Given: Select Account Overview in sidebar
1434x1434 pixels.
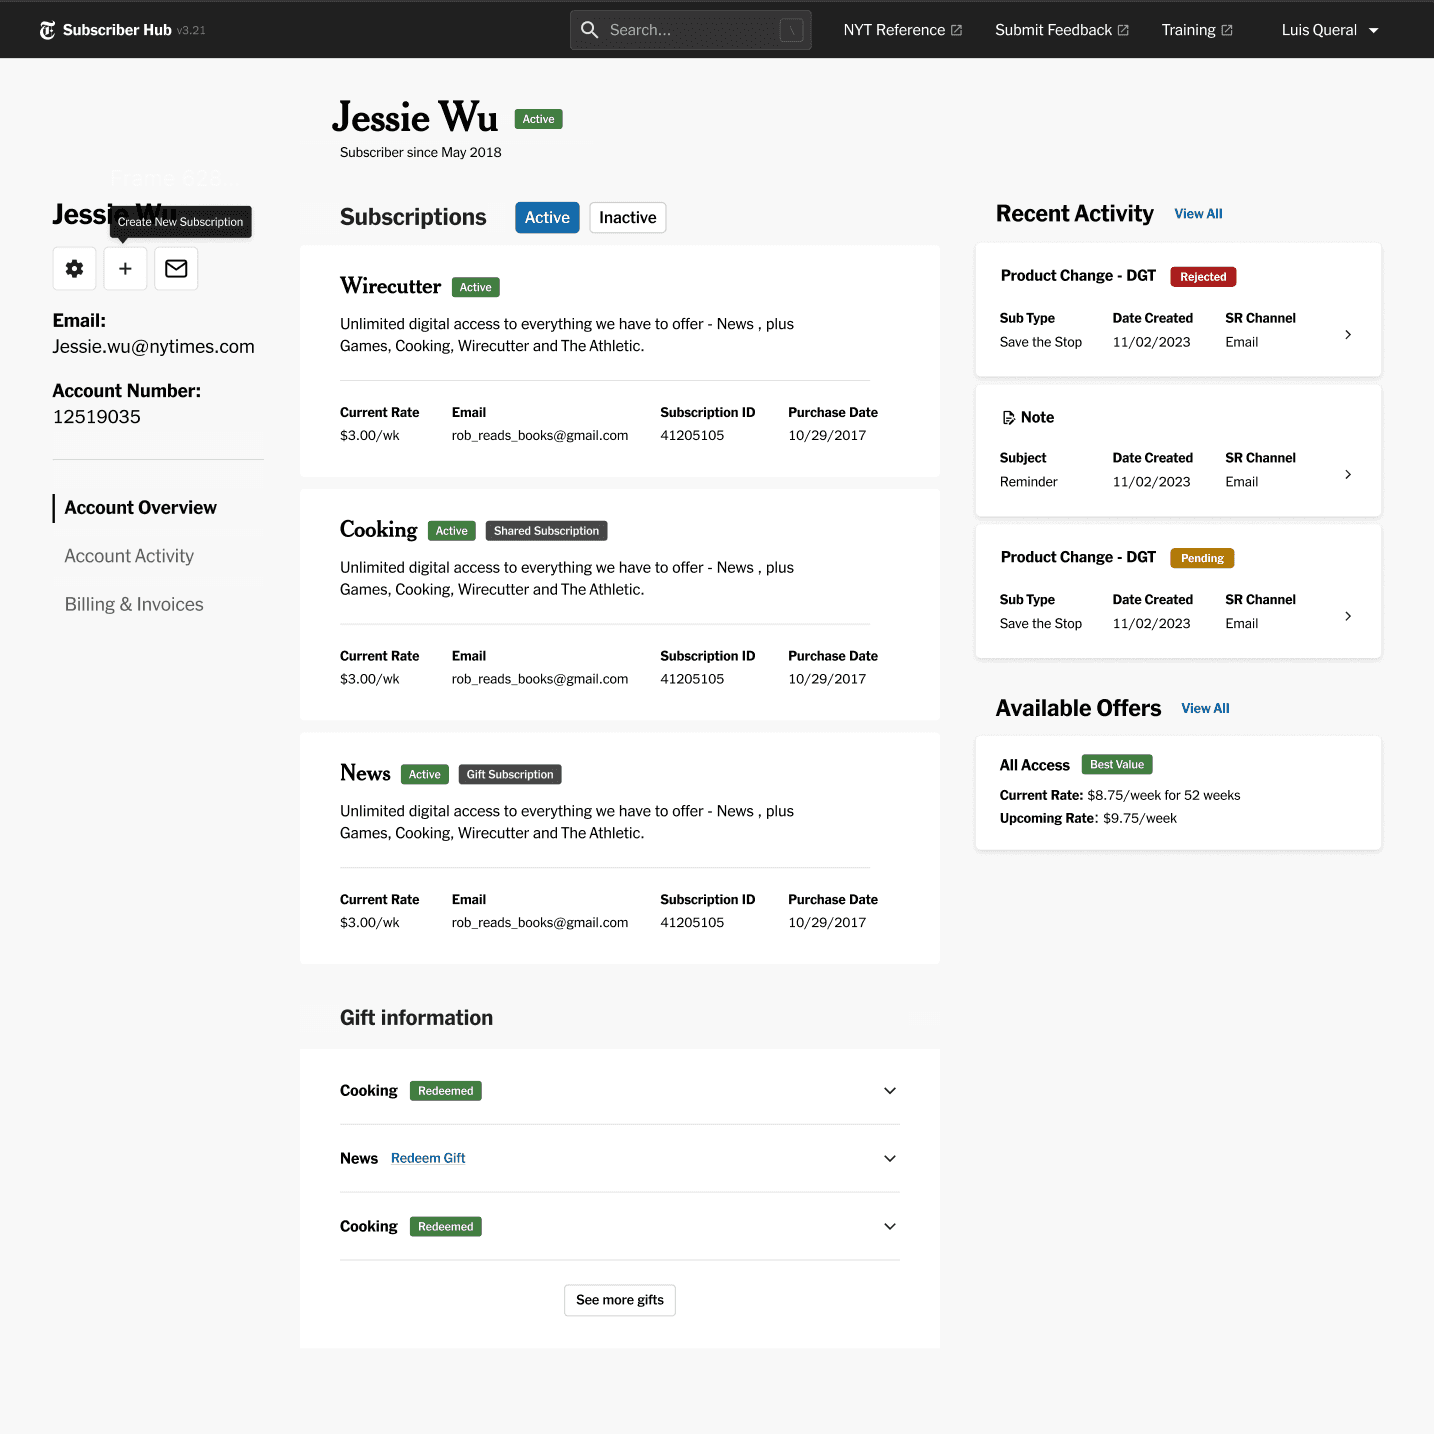Looking at the screenshot, I should (x=141, y=508).
